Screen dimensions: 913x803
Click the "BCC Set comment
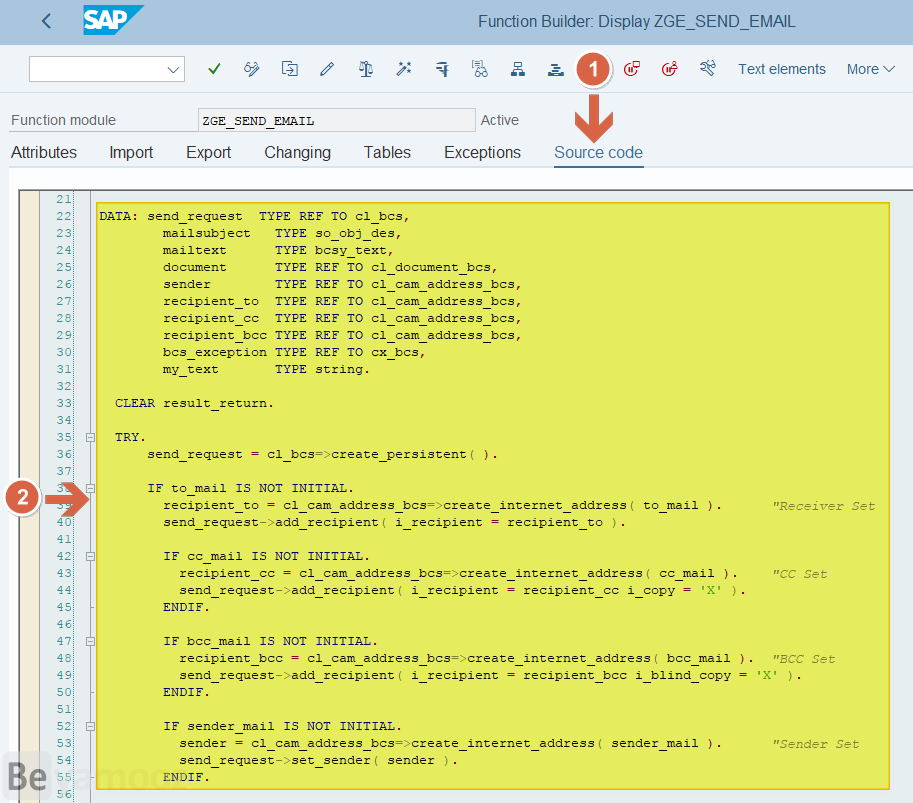click(804, 659)
